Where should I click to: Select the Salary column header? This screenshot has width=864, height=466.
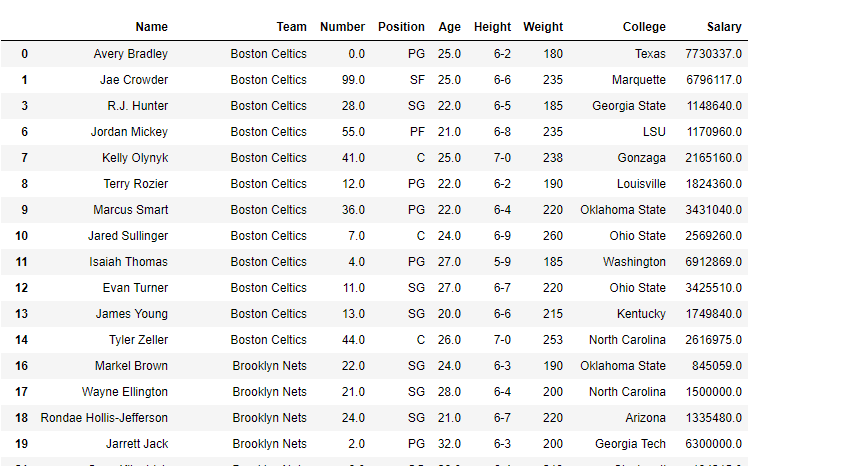(724, 27)
